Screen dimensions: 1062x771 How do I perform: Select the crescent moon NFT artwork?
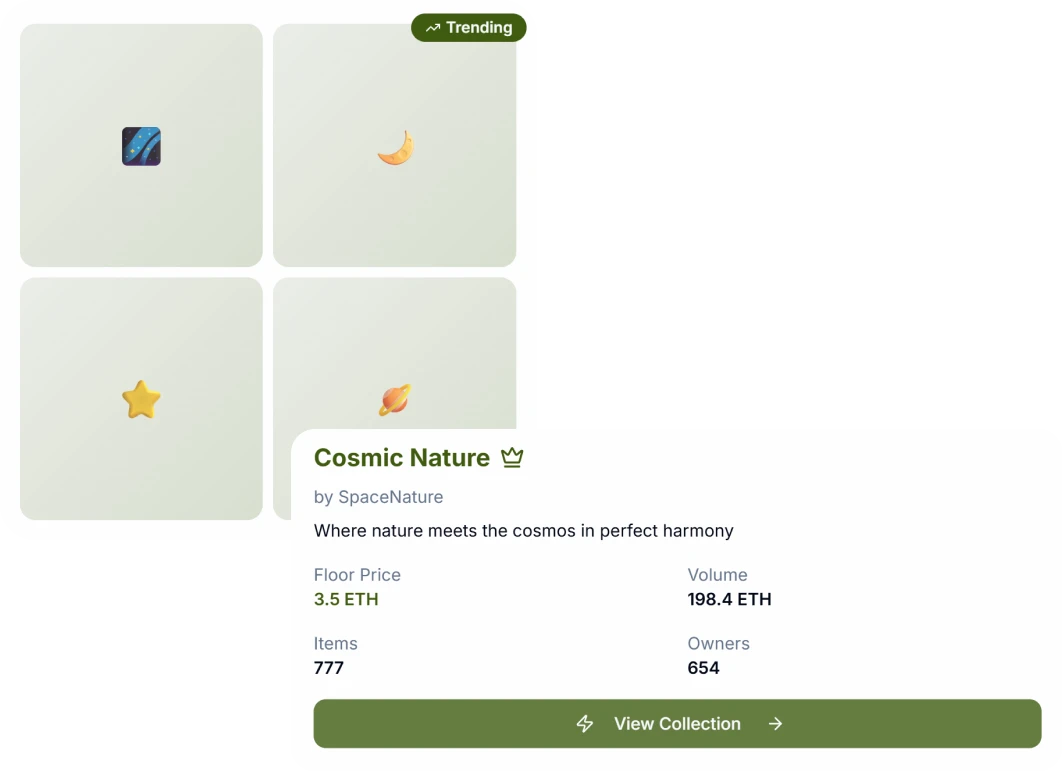(394, 145)
